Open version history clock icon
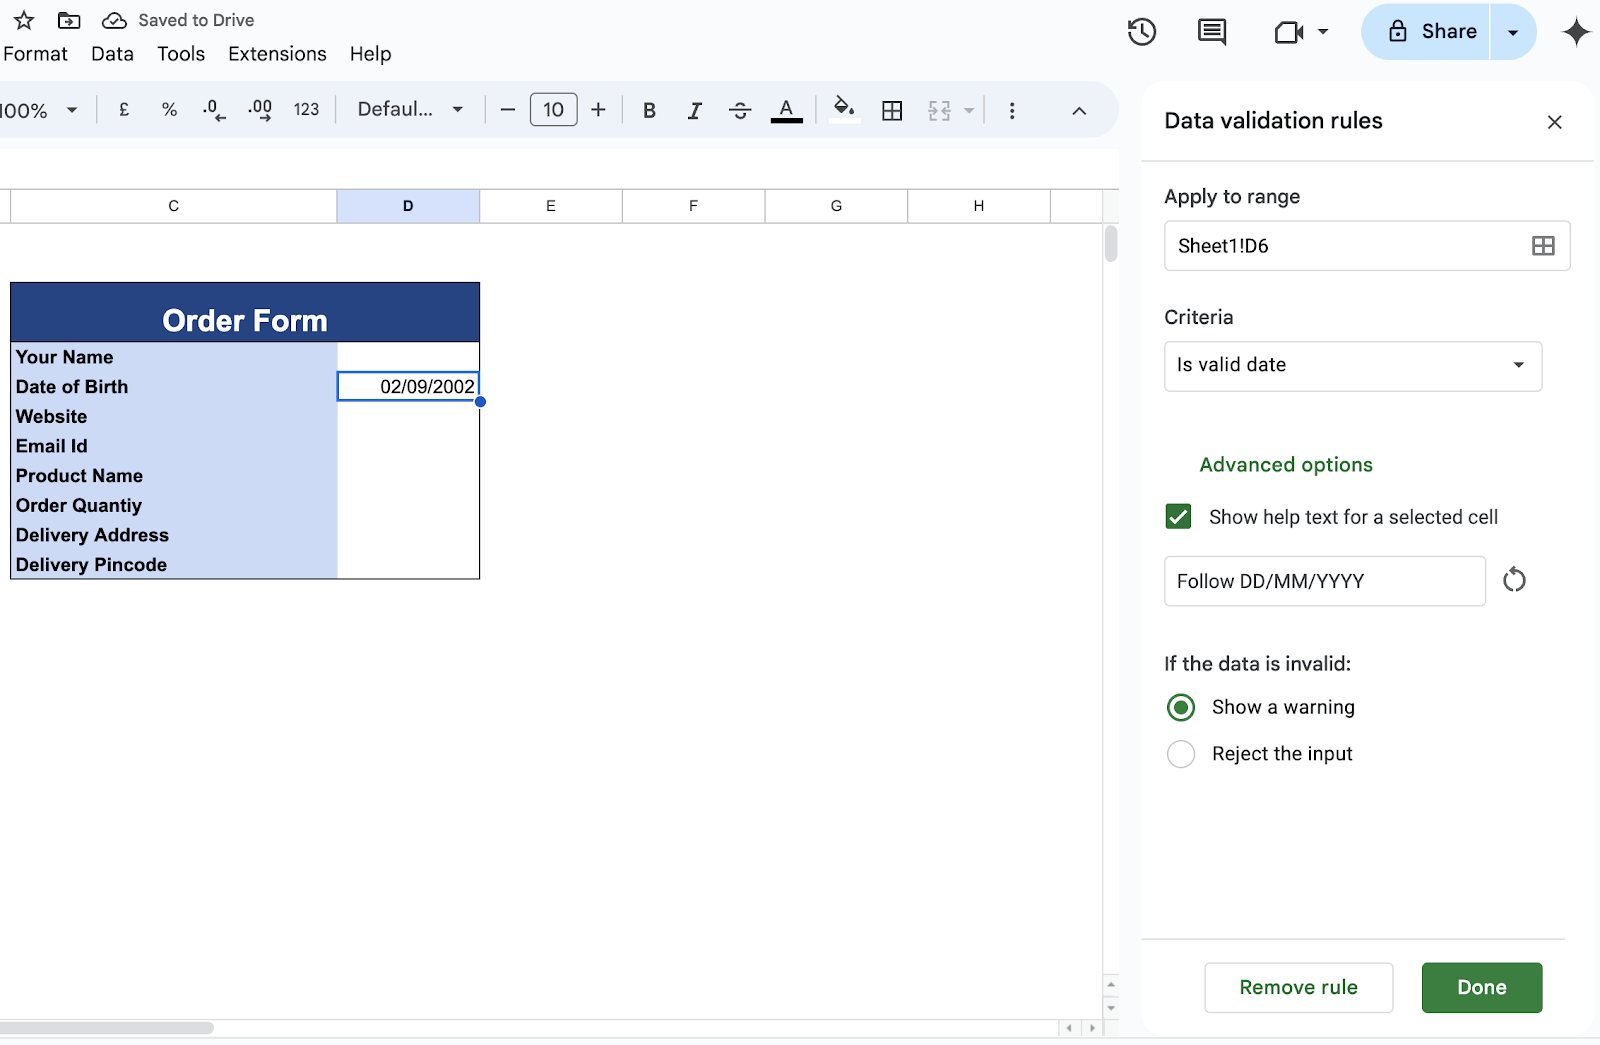Viewport: 1600px width, 1045px height. pos(1141,32)
